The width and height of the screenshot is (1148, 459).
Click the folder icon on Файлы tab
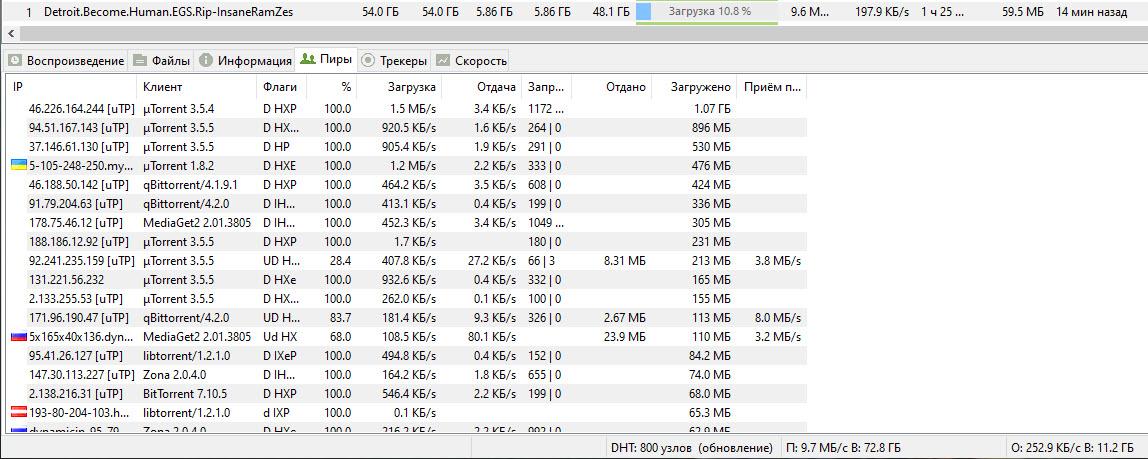coord(140,61)
